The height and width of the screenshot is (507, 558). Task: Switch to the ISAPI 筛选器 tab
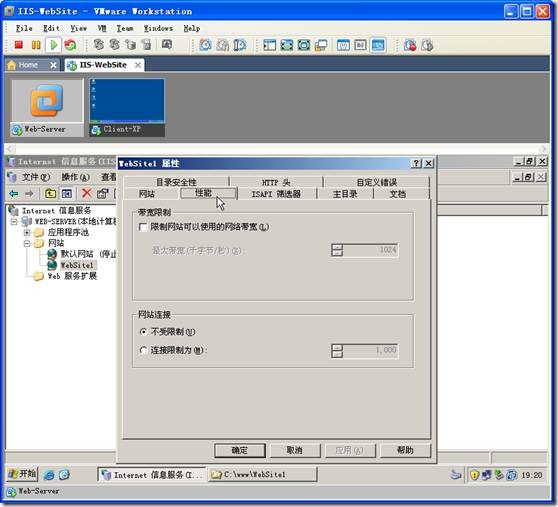pyautogui.click(x=276, y=194)
